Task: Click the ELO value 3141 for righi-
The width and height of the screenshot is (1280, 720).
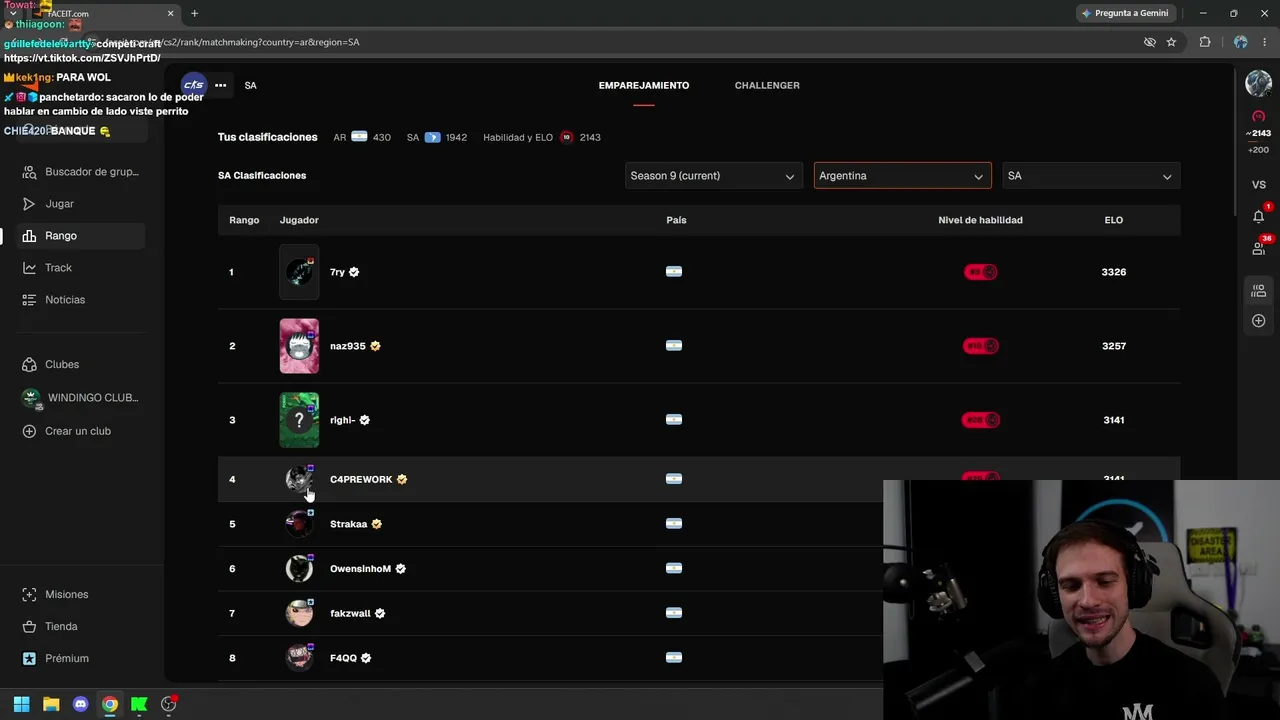Action: click(x=1113, y=420)
